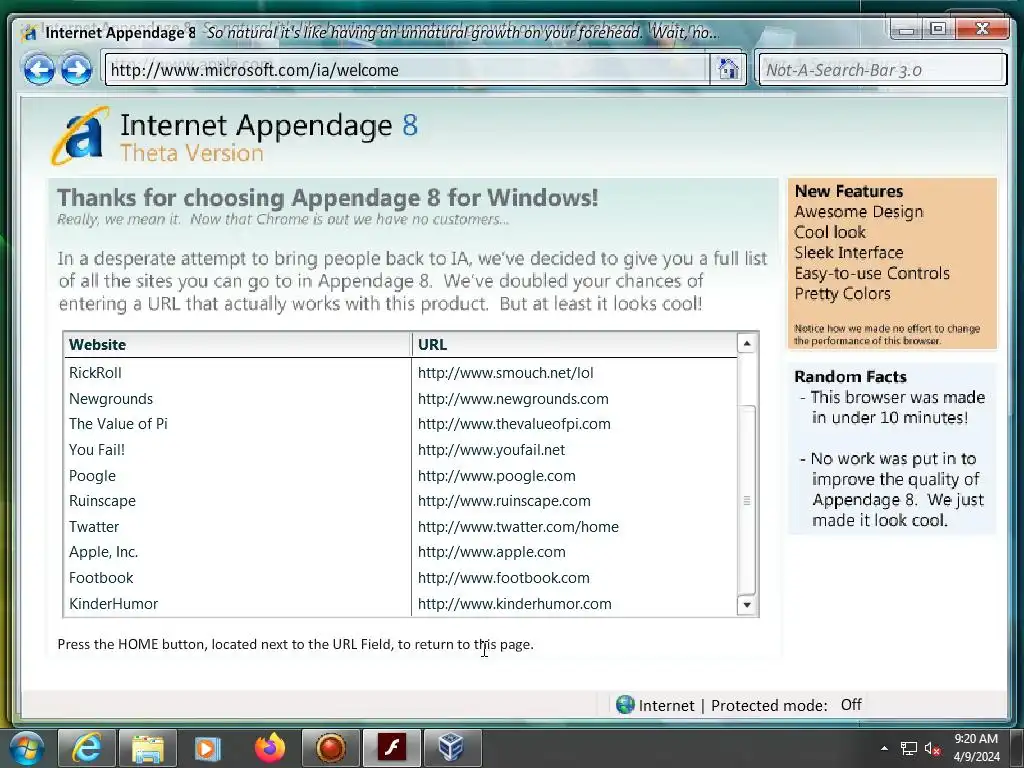This screenshot has width=1024, height=768.
Task: Click the Internet globe icon in status bar
Action: click(x=625, y=705)
